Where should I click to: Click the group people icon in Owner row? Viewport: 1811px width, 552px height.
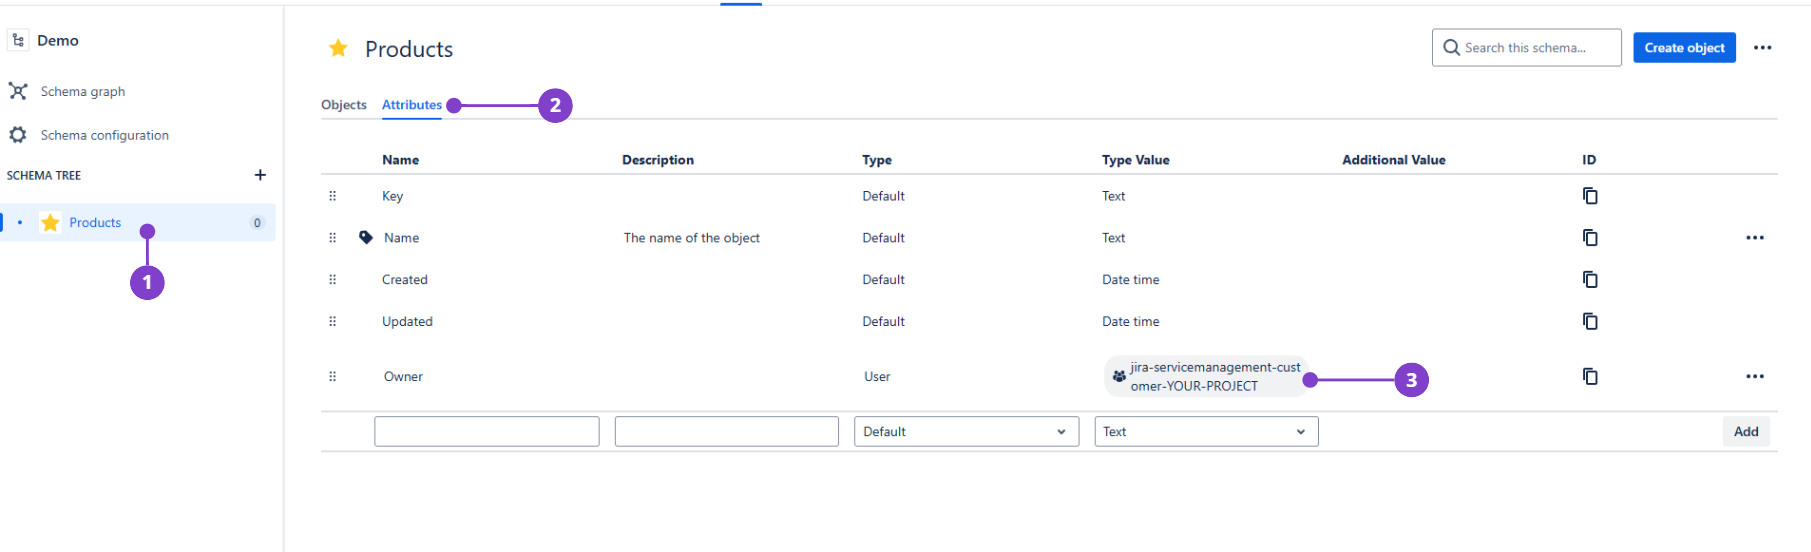1119,376
